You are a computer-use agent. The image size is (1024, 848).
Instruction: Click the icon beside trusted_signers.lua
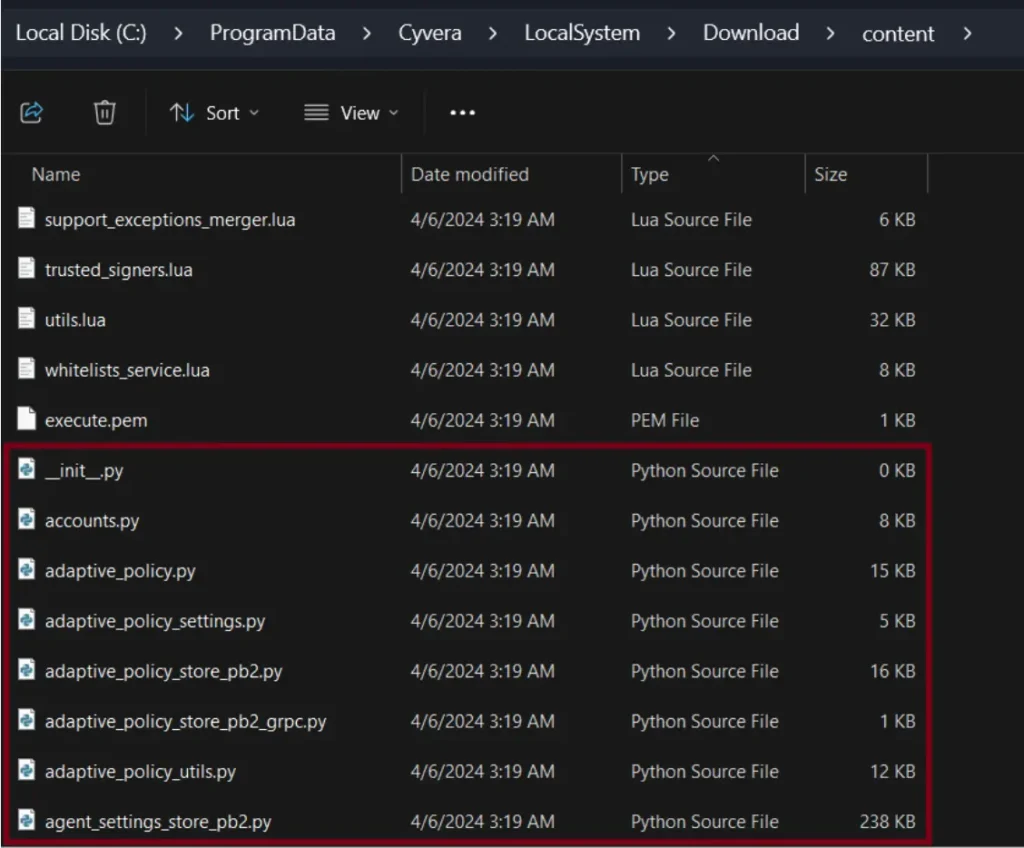tap(27, 269)
